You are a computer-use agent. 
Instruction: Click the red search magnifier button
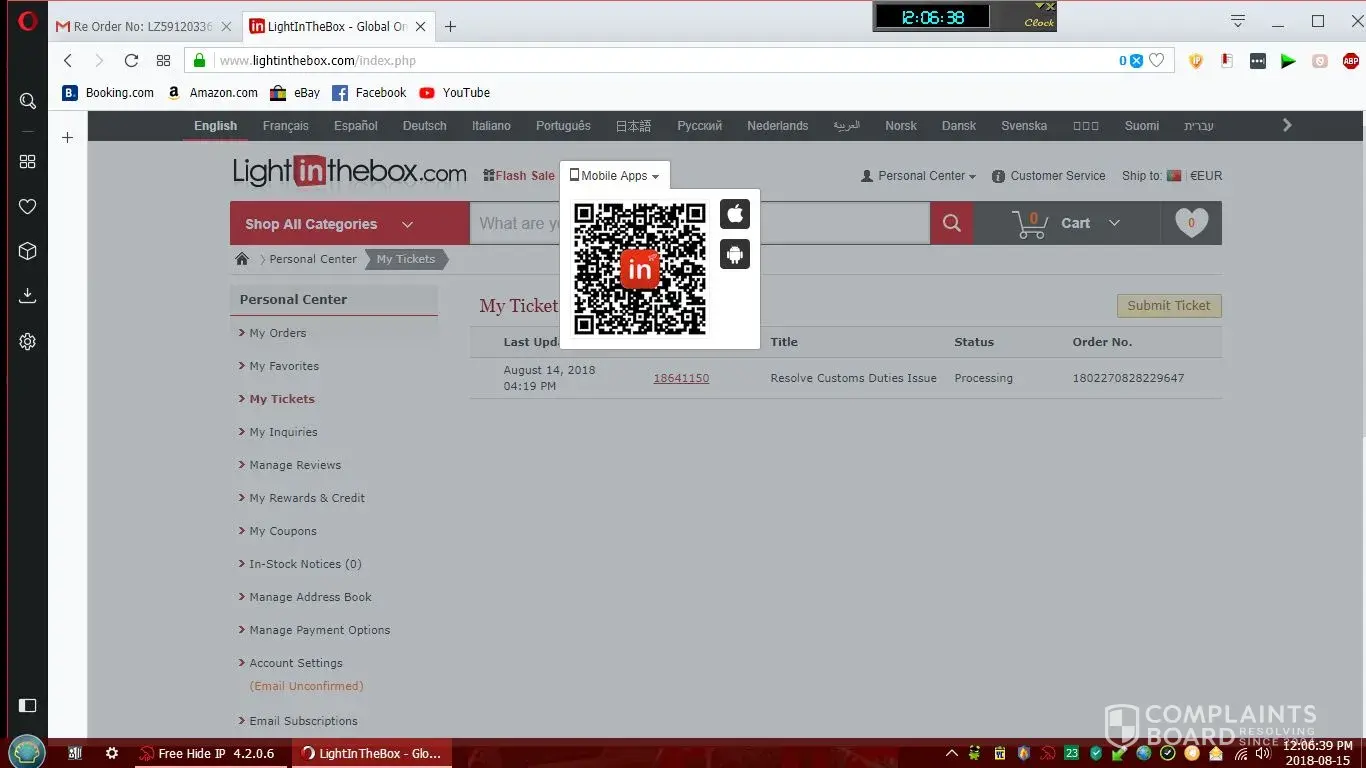pos(951,223)
